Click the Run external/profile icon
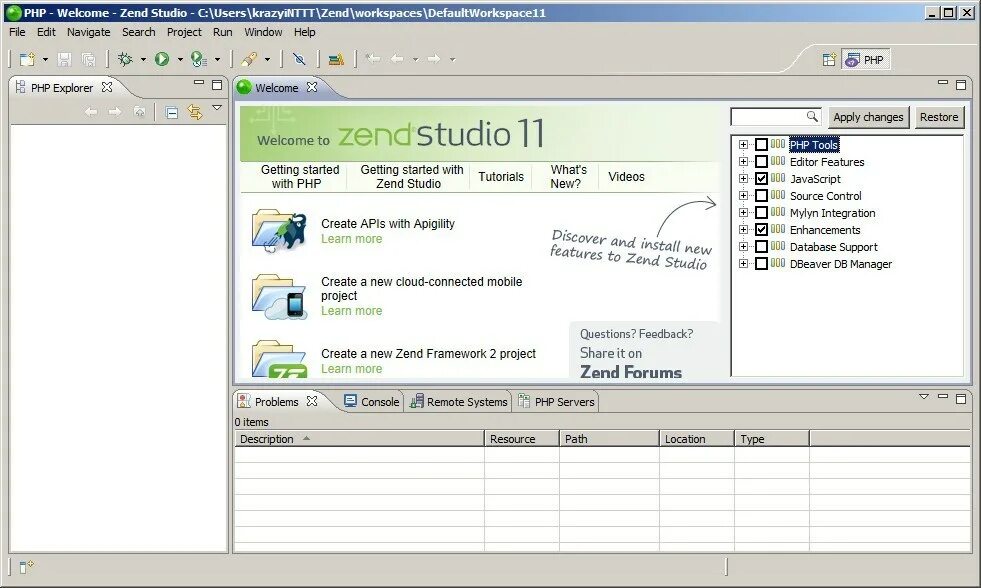Screen dimensions: 981x588 pyautogui.click(x=199, y=59)
